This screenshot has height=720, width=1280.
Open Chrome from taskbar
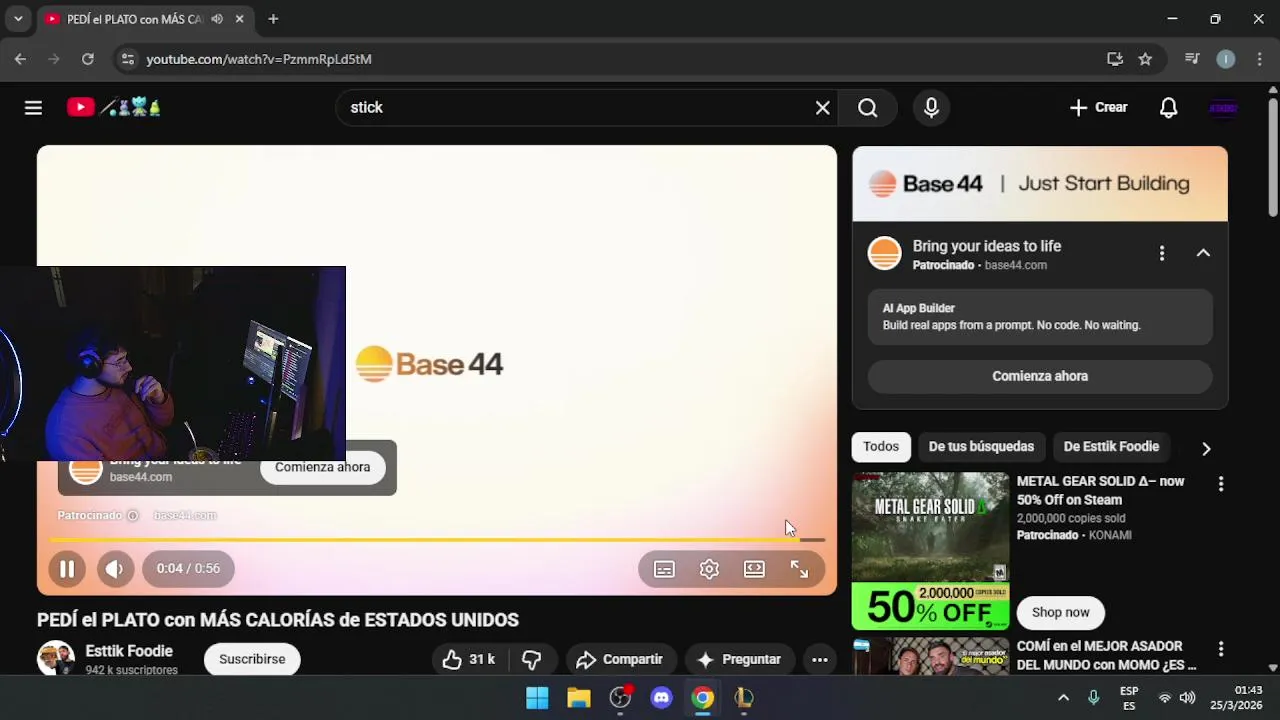click(x=703, y=698)
